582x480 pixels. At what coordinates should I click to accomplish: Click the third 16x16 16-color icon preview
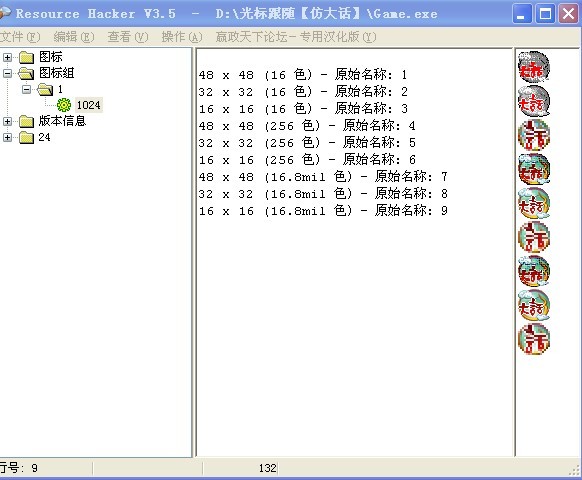point(534,135)
